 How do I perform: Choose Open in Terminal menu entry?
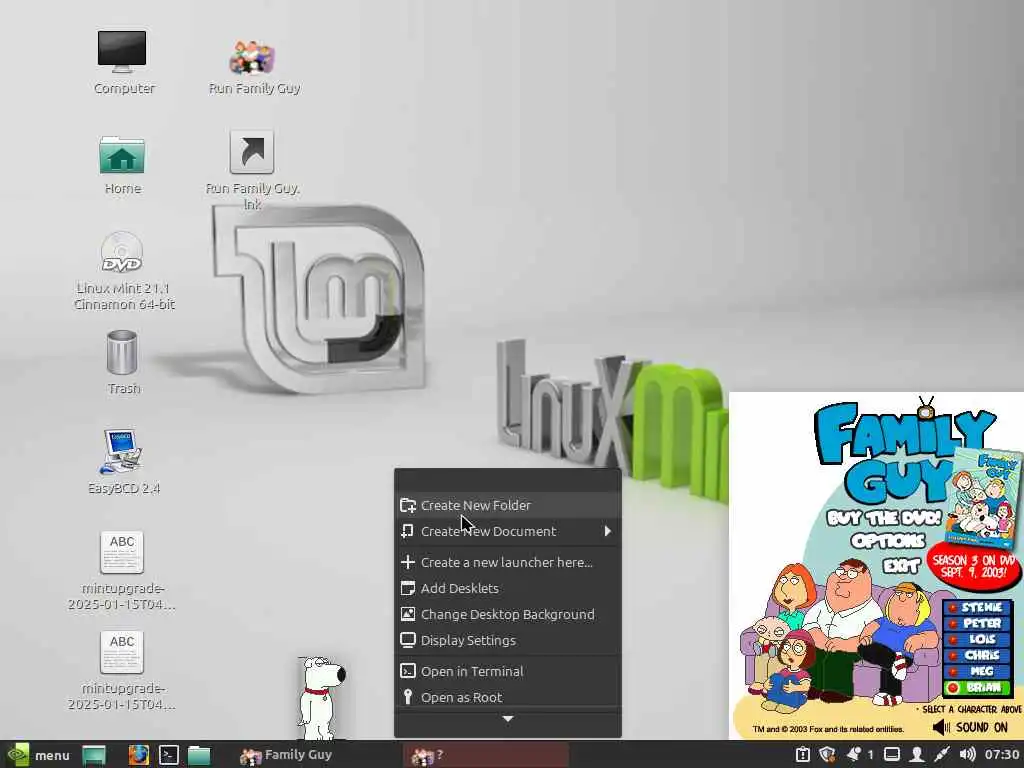pyautogui.click(x=508, y=671)
